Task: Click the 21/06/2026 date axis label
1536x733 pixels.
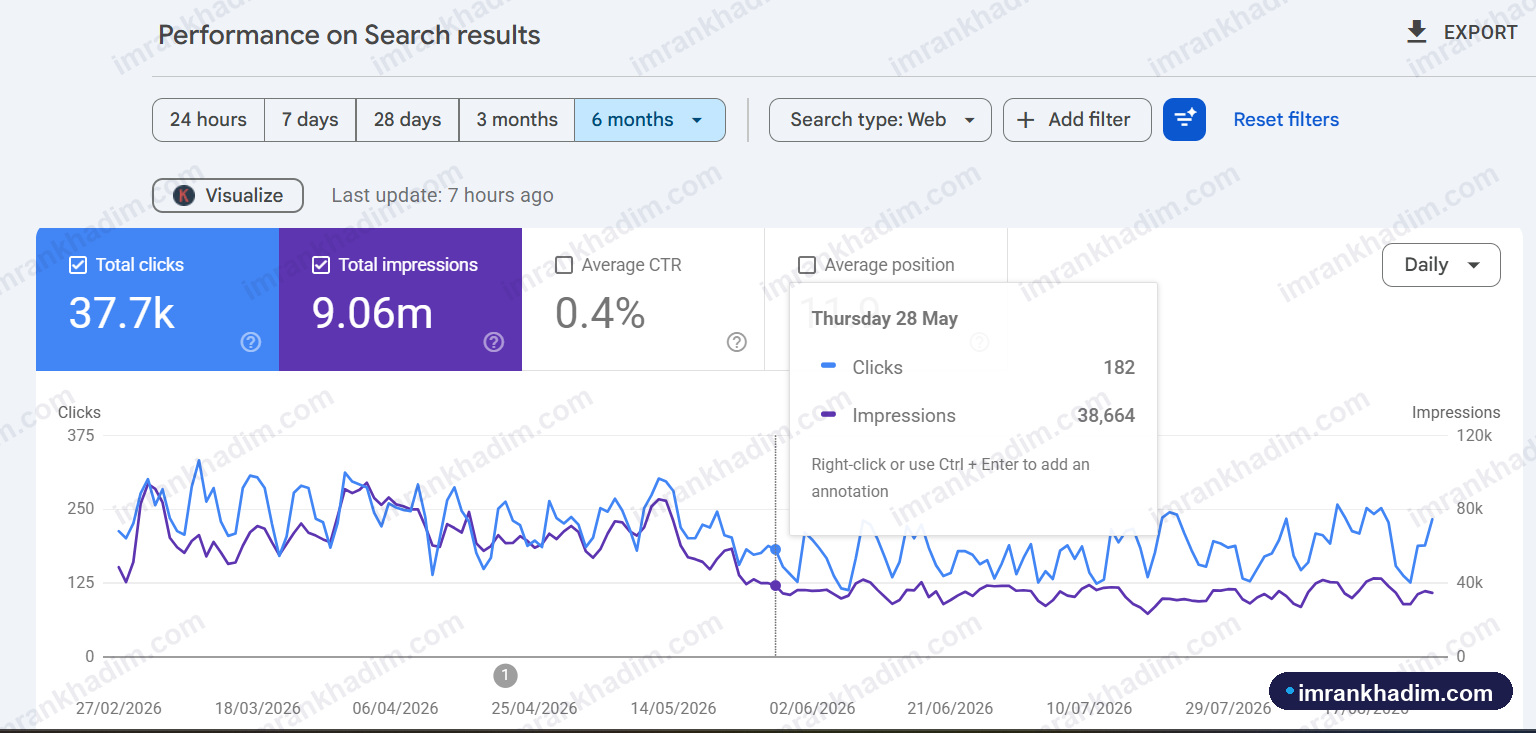Action: pyautogui.click(x=950, y=708)
